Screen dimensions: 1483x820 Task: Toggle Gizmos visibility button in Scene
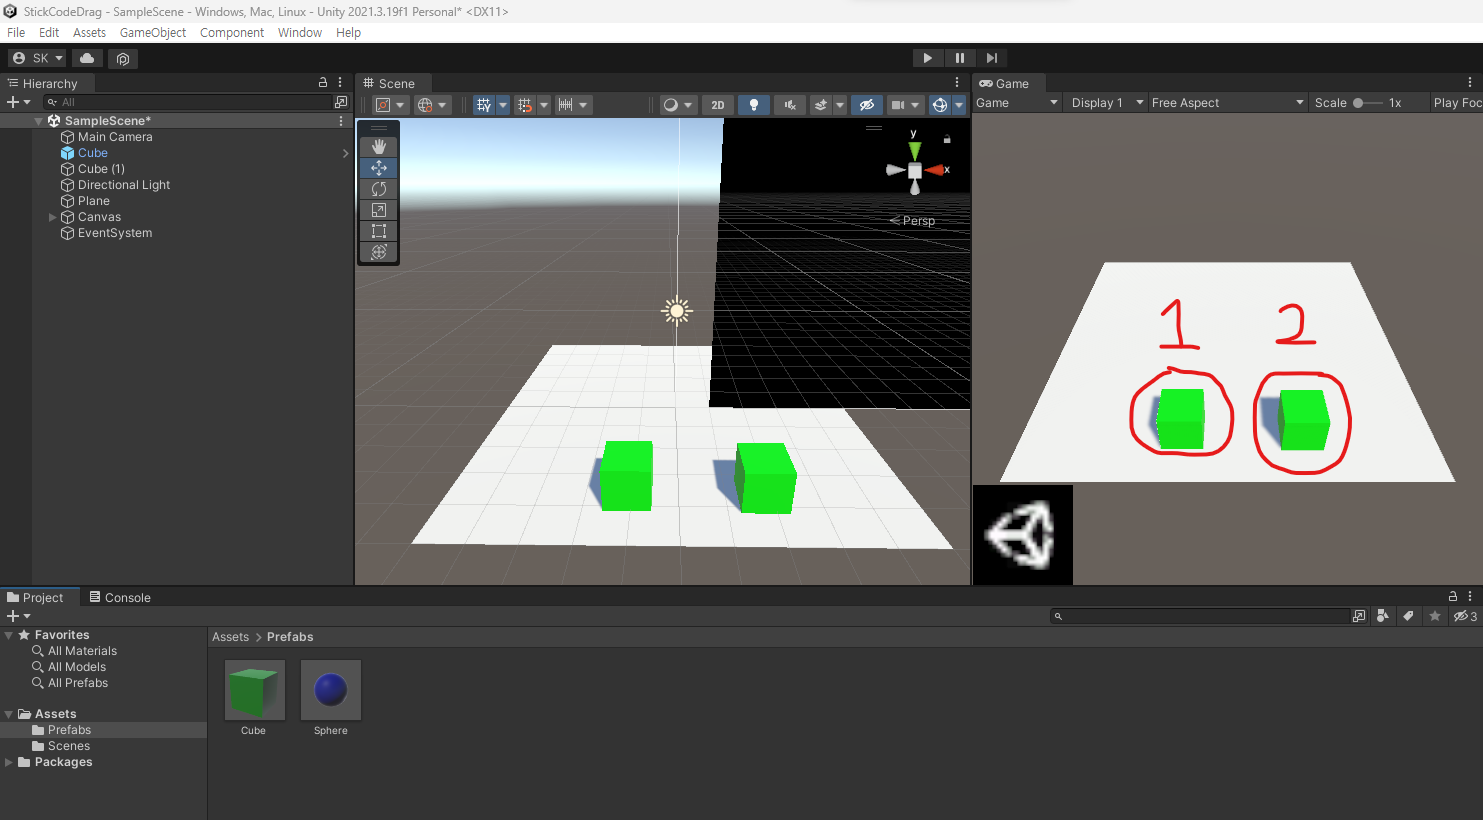(x=940, y=105)
